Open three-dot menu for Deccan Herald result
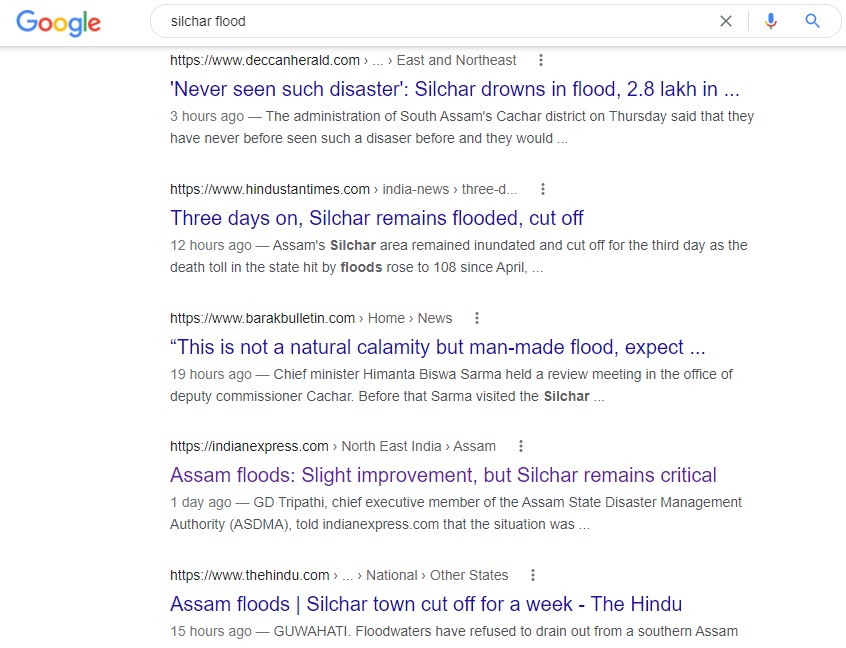Image resolution: width=846 pixels, height=648 pixels. (541, 60)
